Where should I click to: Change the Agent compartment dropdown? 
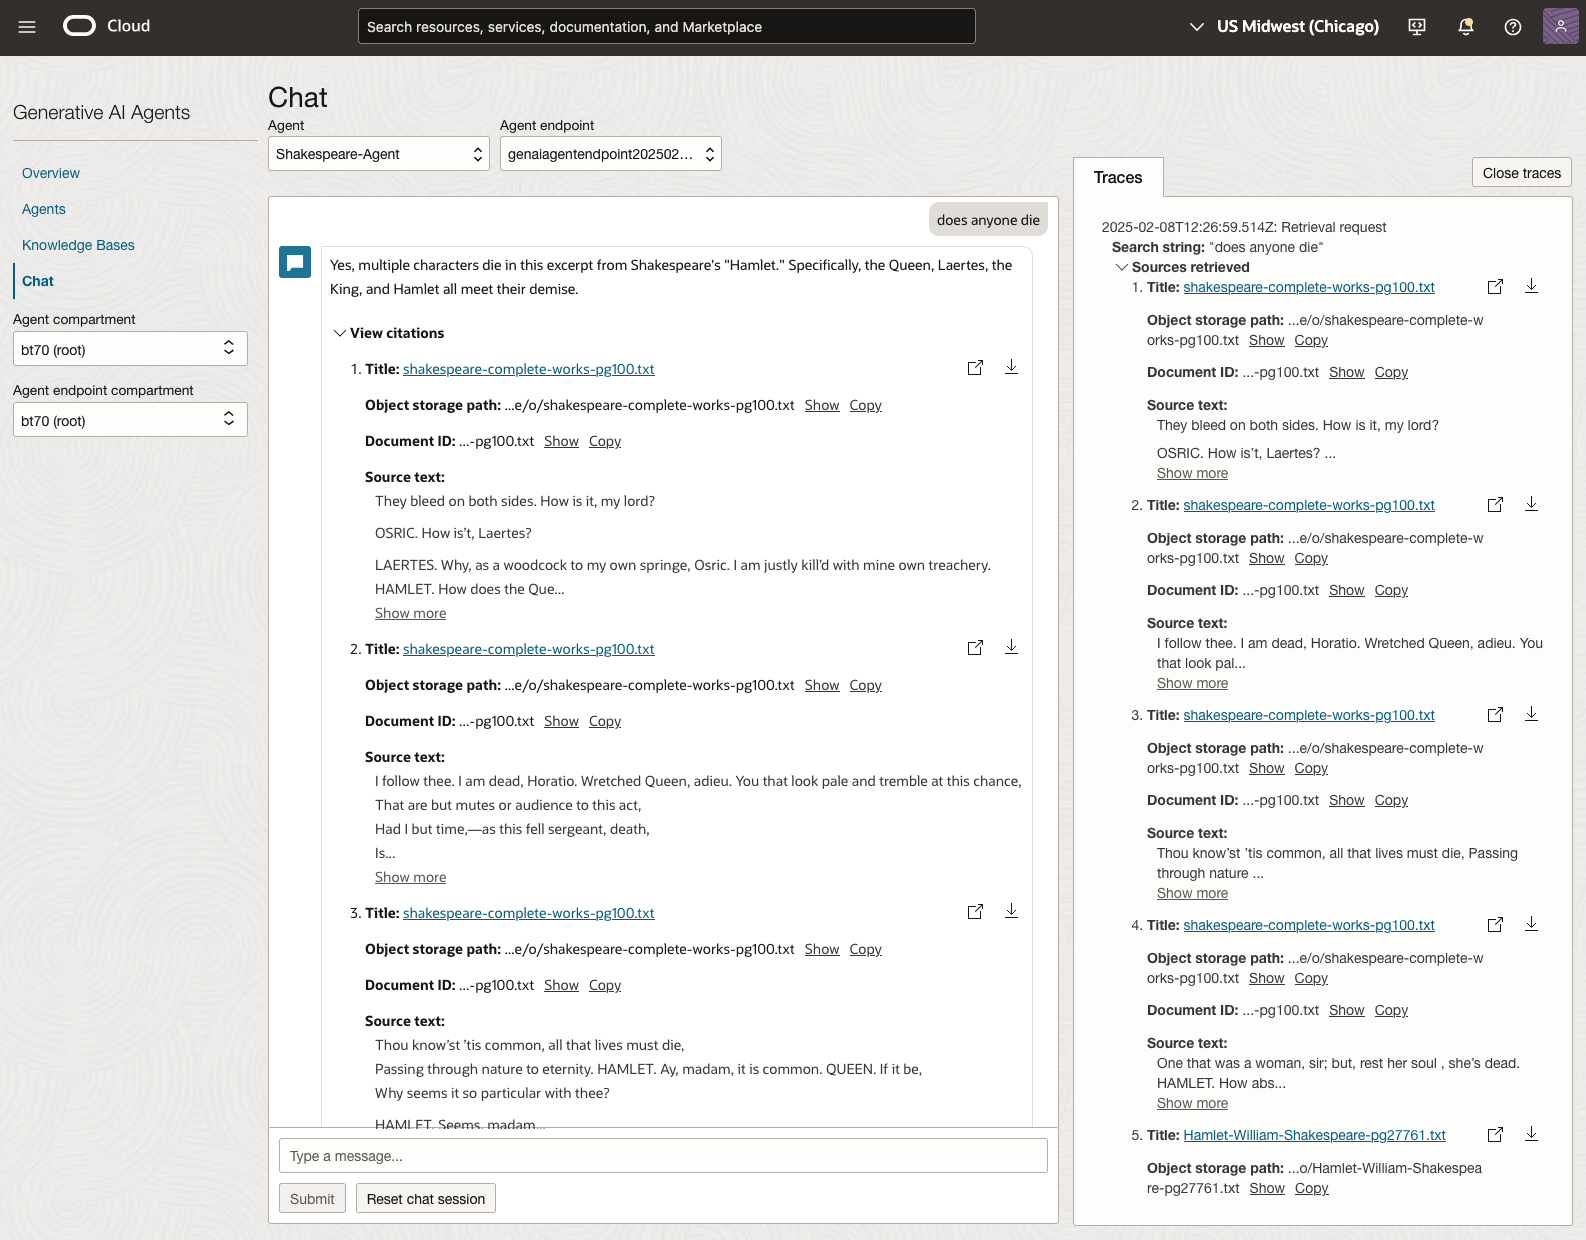(x=129, y=349)
